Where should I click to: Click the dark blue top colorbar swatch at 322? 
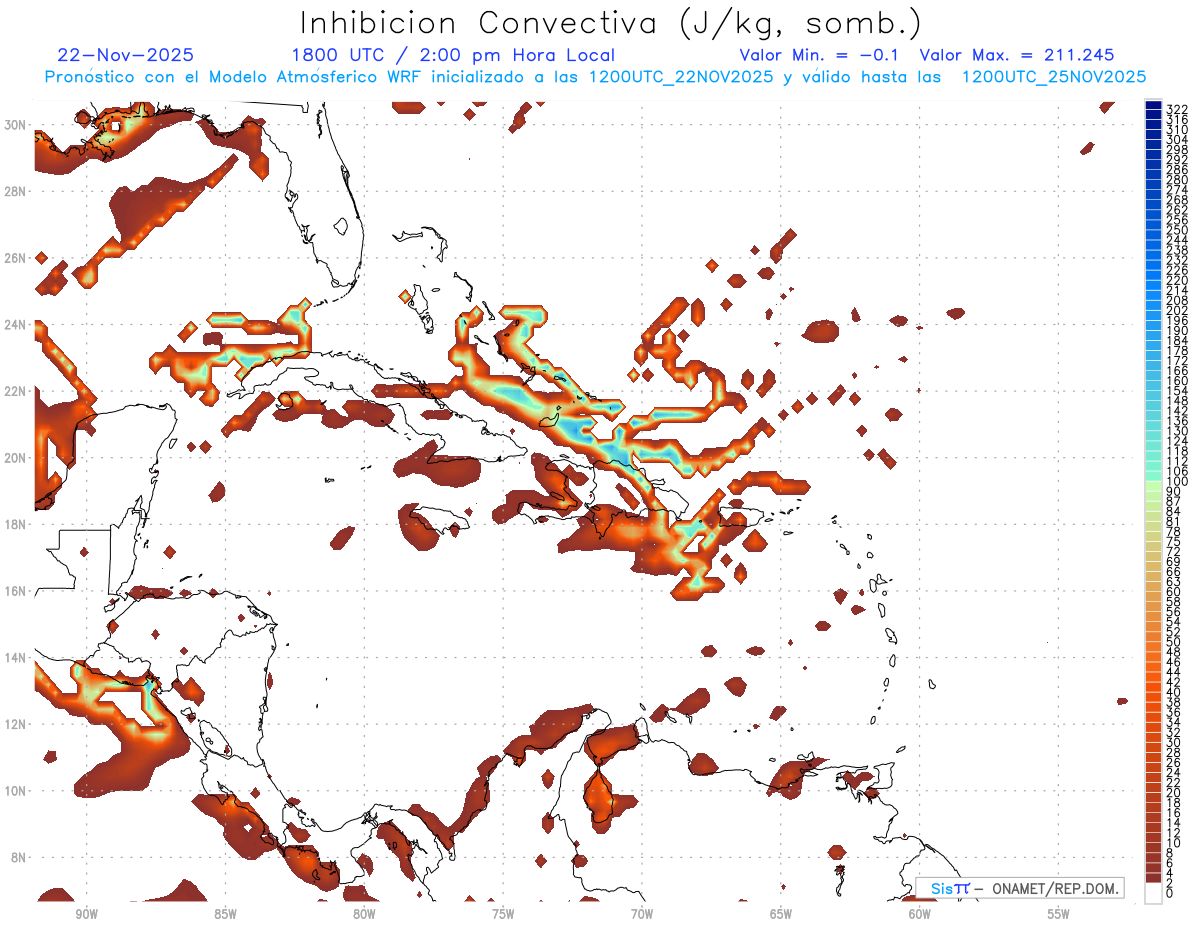tap(1154, 106)
